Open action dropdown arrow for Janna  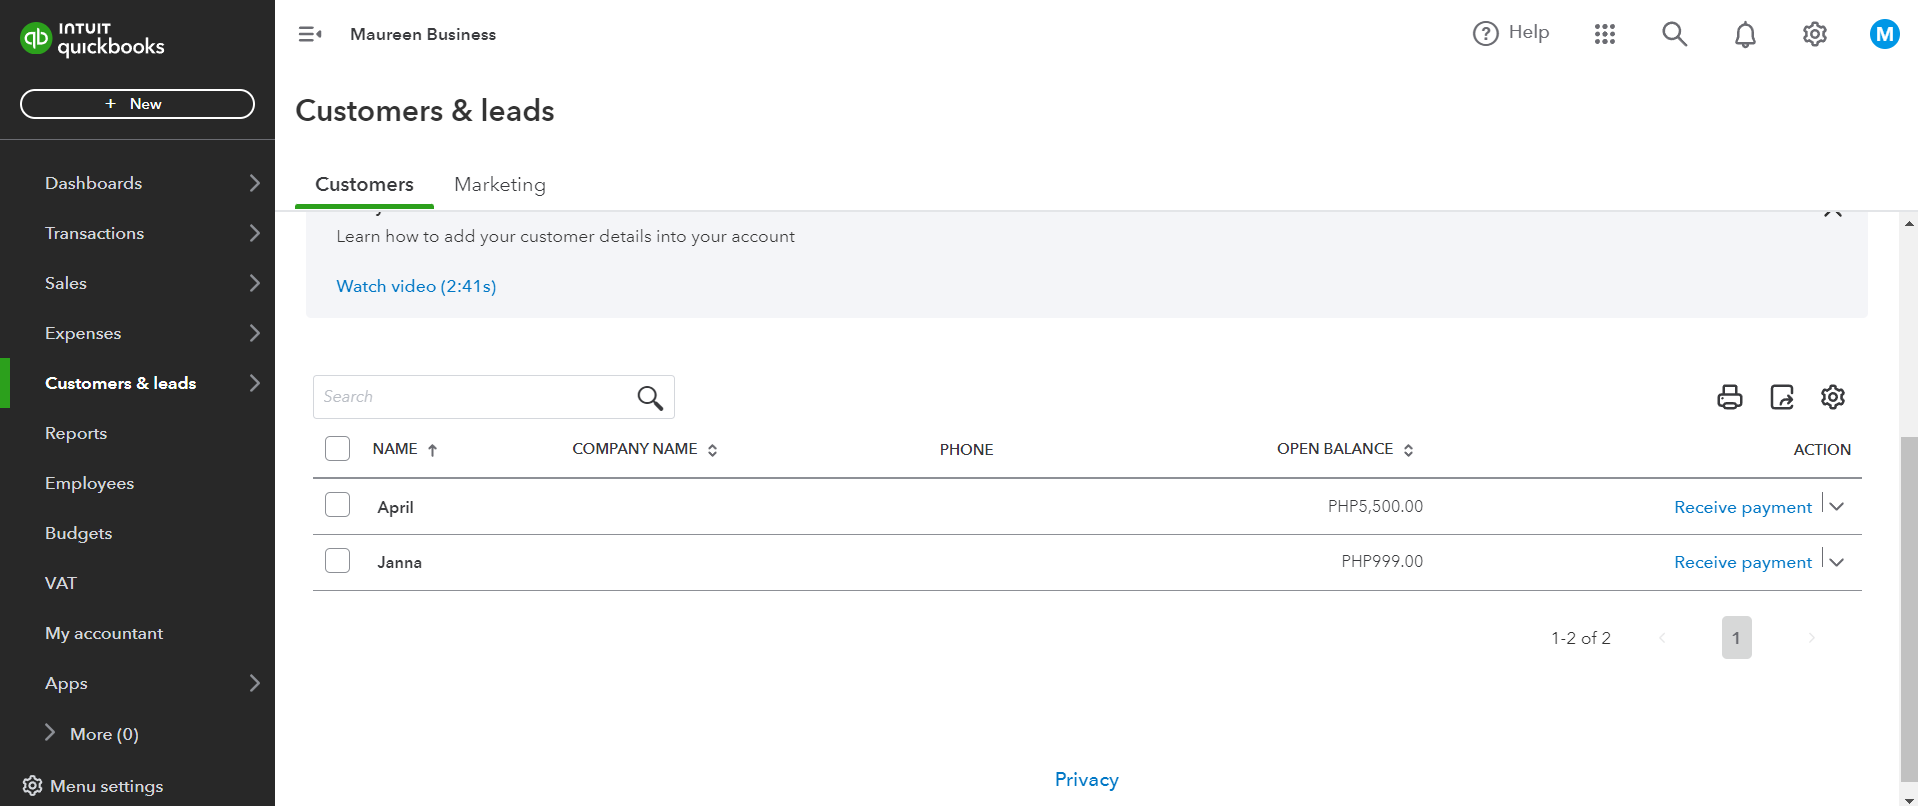click(1837, 562)
